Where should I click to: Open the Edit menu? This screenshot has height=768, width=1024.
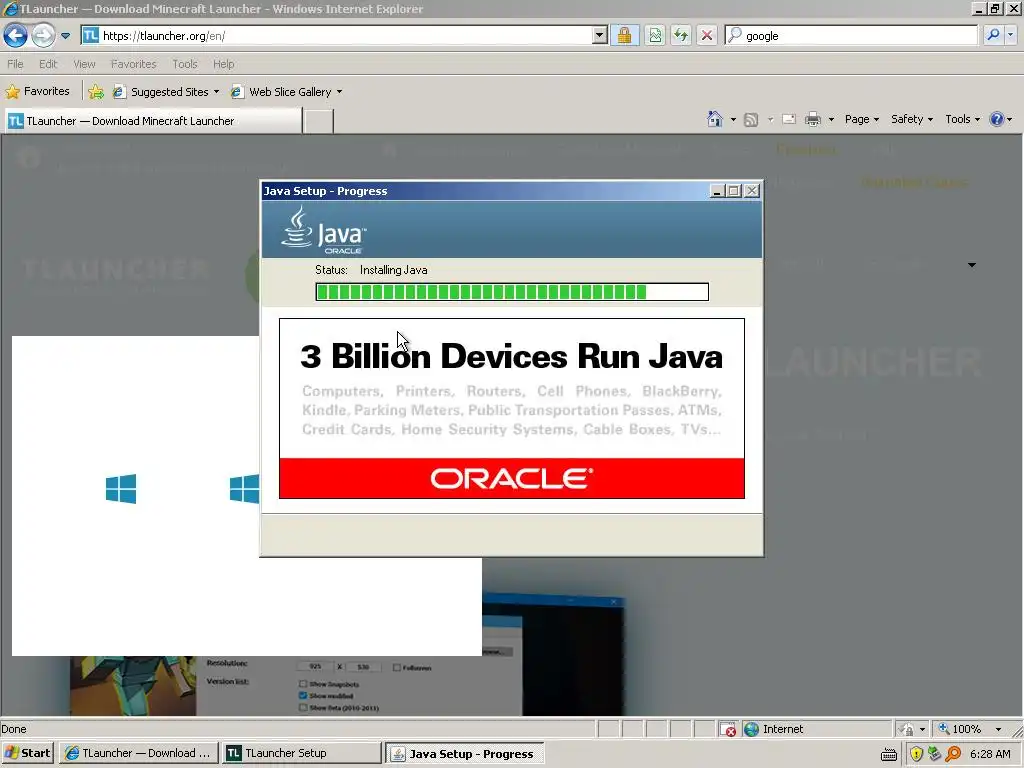(x=48, y=64)
